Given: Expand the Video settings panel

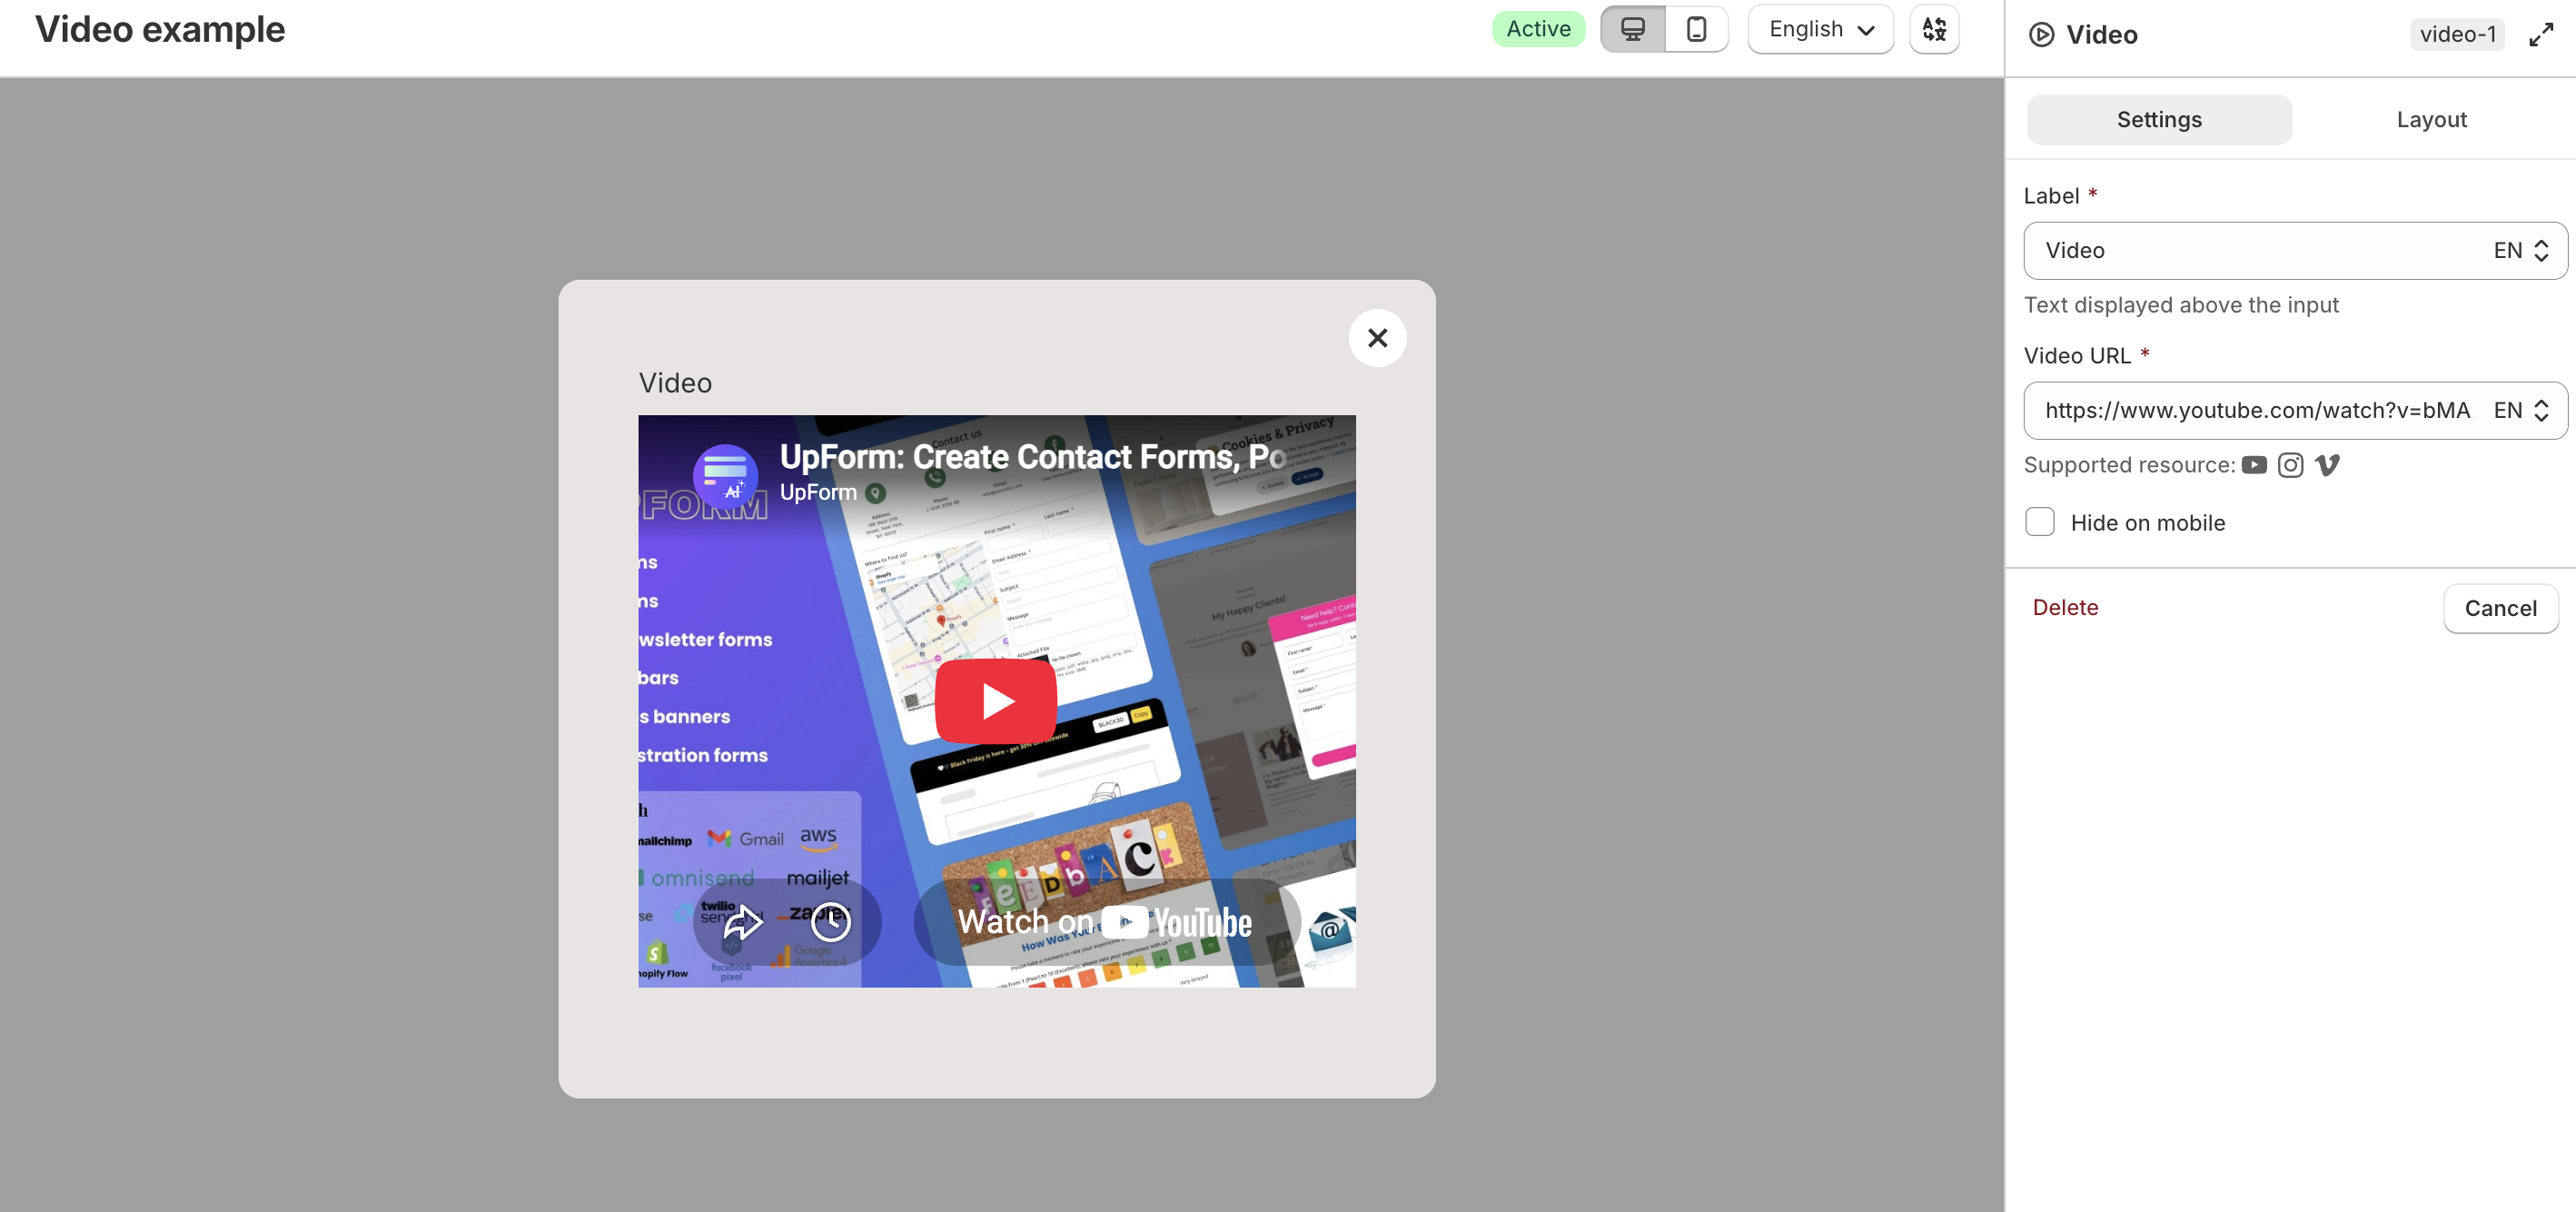Looking at the screenshot, I should tap(2541, 35).
